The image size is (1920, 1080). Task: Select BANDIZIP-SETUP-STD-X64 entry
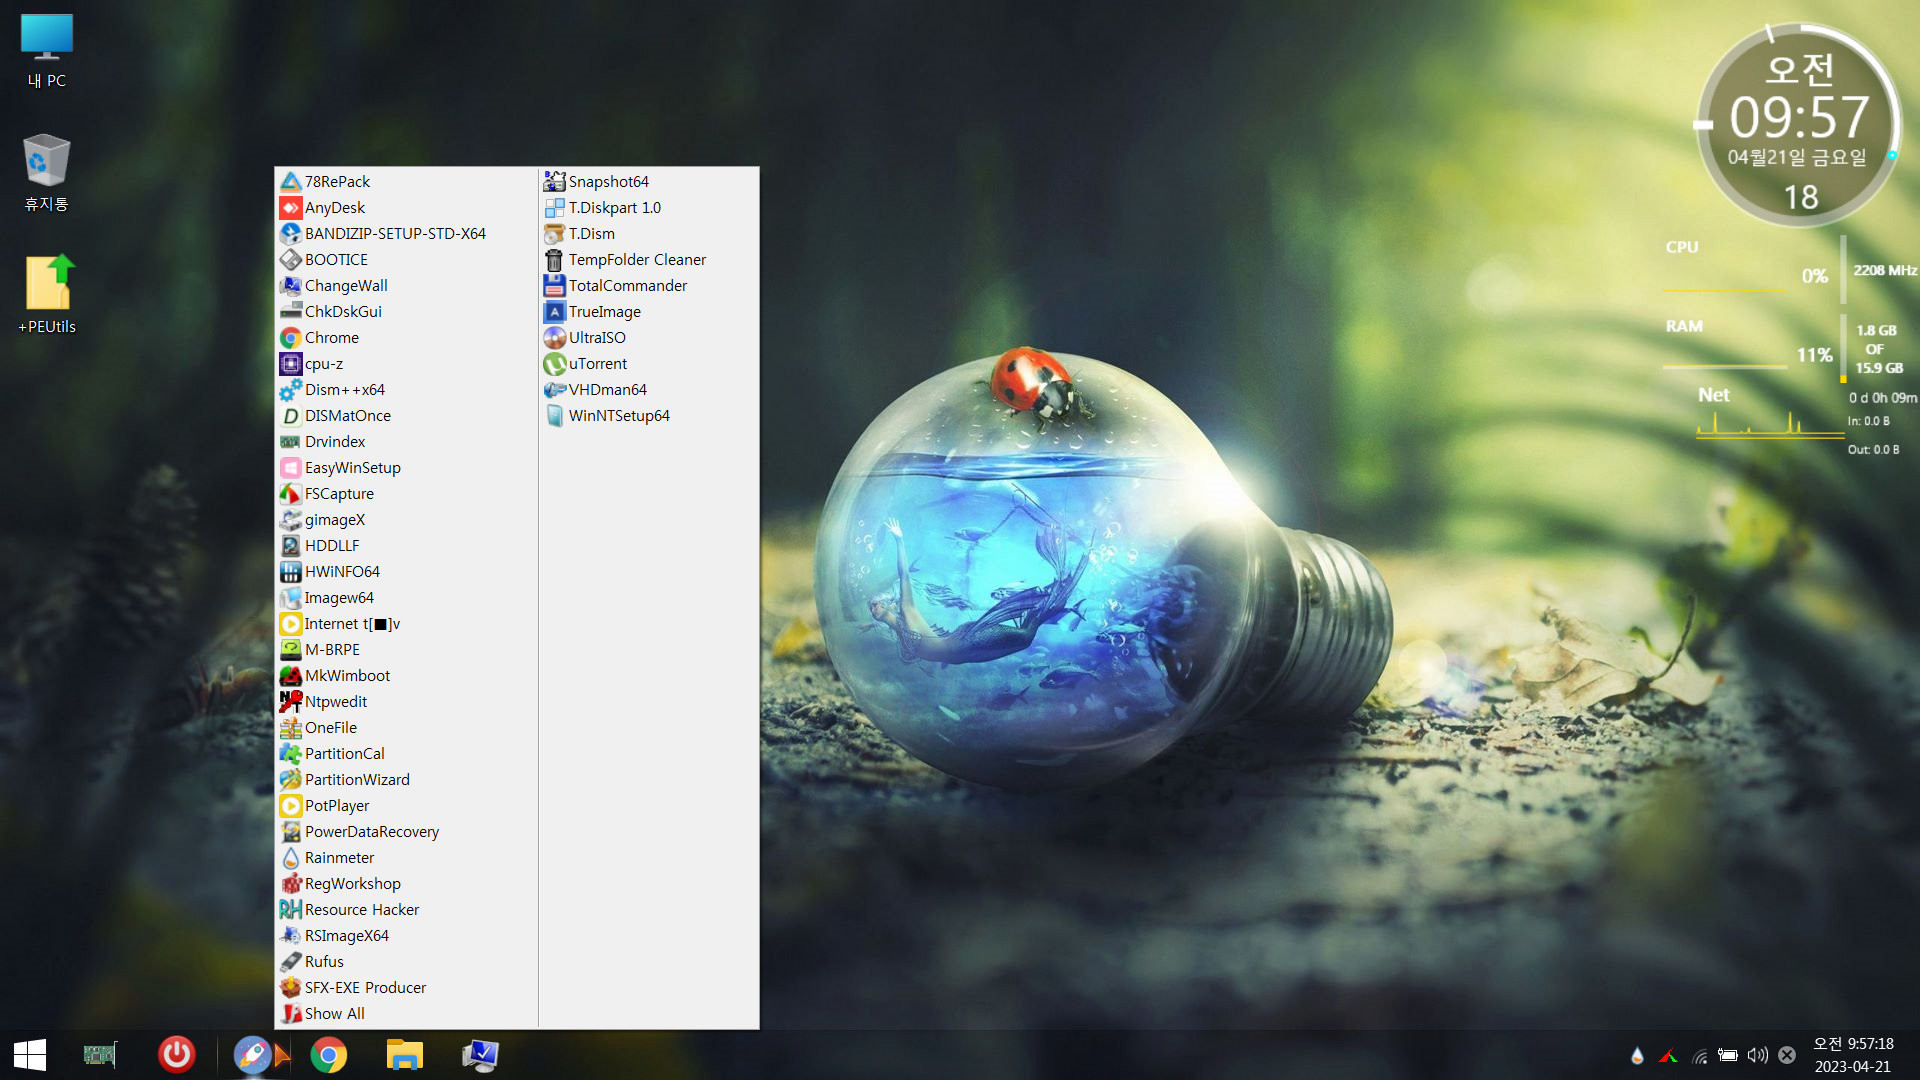pyautogui.click(x=407, y=233)
